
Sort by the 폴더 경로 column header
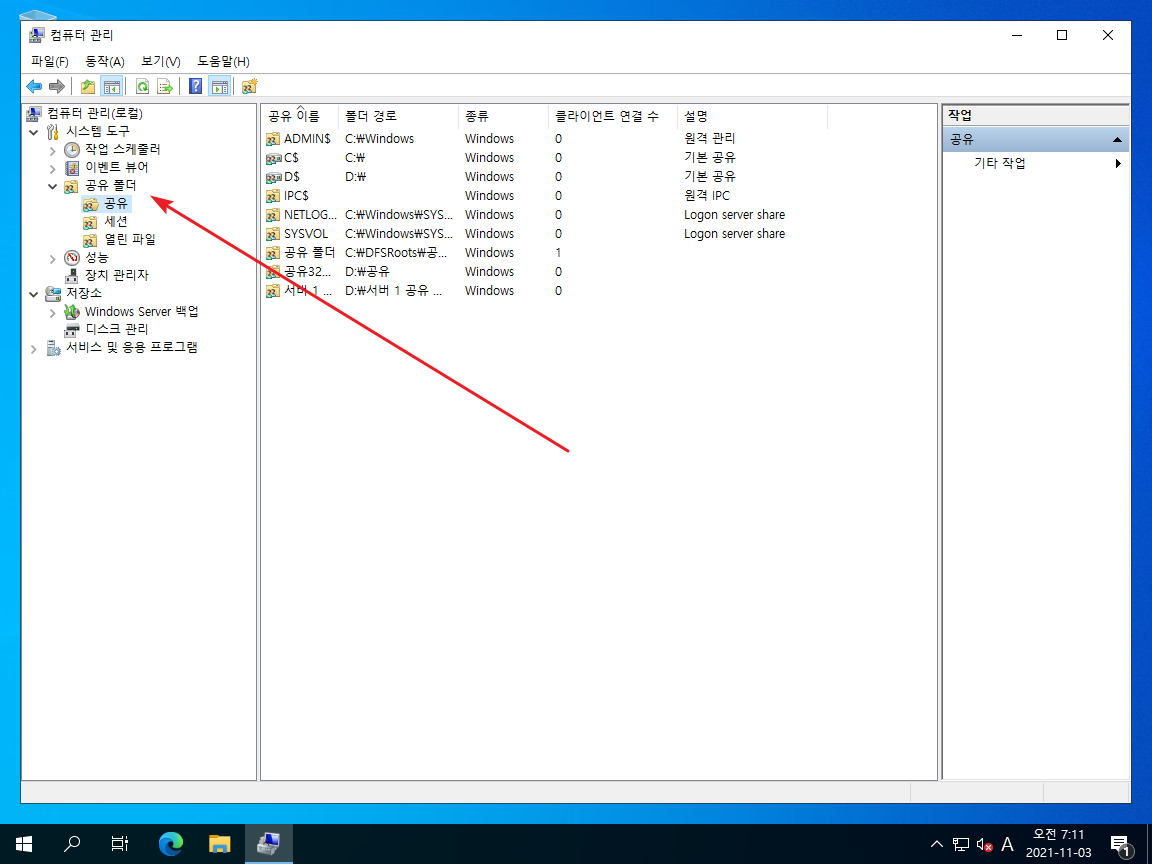[398, 116]
